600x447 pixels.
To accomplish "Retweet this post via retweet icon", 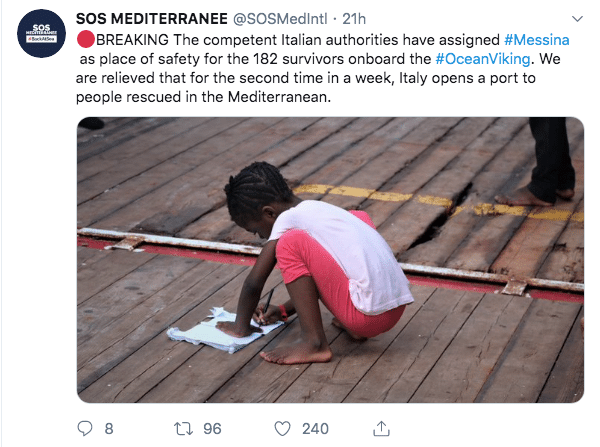I will (182, 428).
